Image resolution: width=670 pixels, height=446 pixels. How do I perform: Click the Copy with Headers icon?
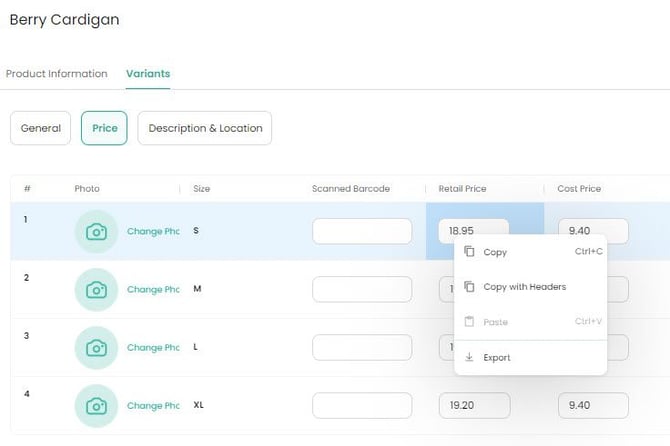(x=469, y=287)
